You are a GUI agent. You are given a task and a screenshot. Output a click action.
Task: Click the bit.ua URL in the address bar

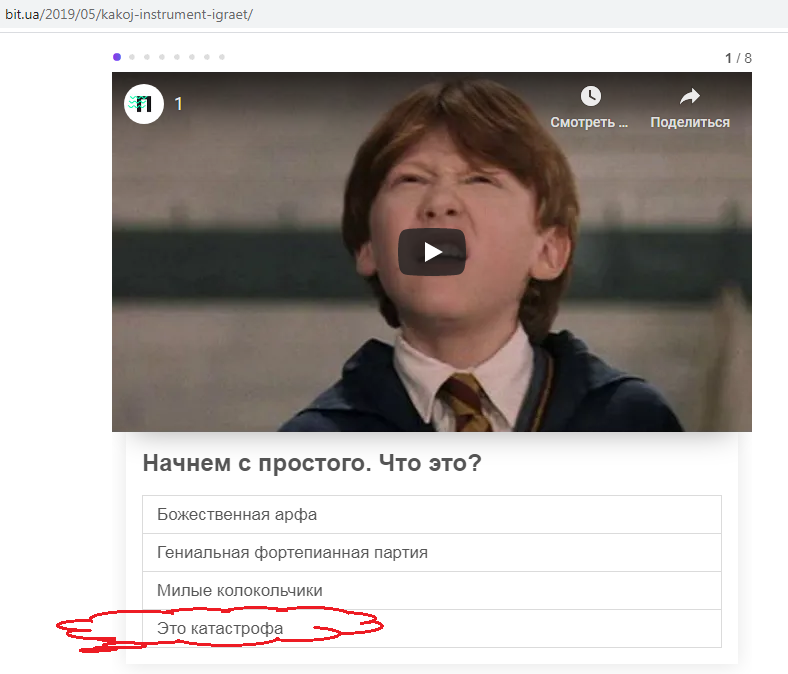(130, 16)
